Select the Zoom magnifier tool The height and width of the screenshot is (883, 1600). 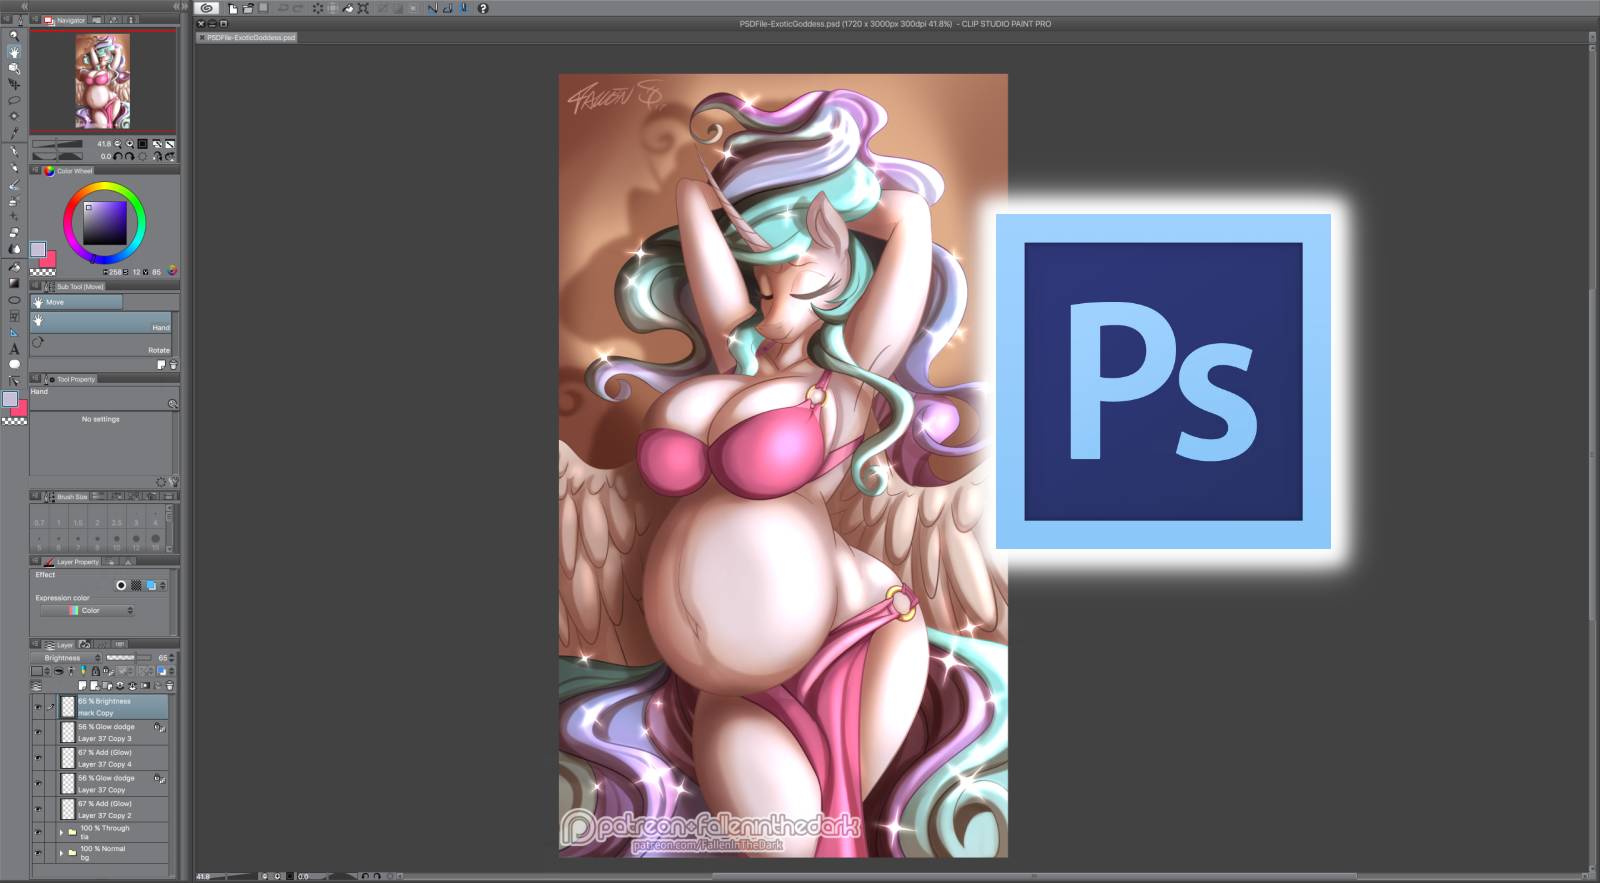tap(14, 36)
